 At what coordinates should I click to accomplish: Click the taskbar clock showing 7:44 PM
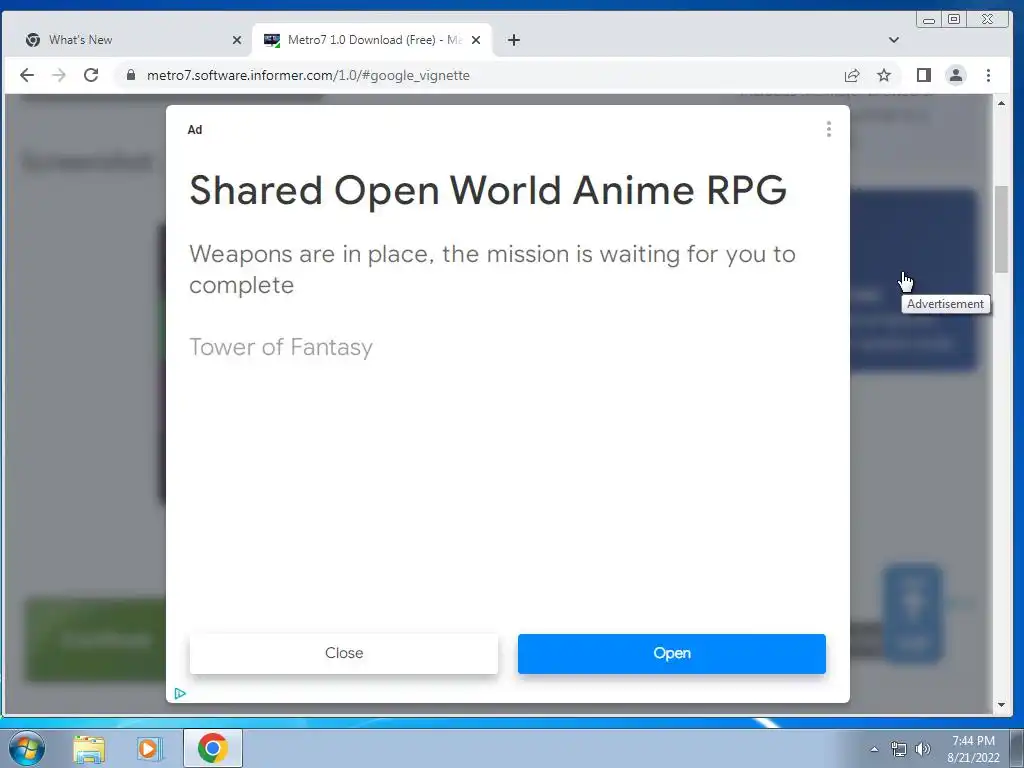[x=973, y=749]
